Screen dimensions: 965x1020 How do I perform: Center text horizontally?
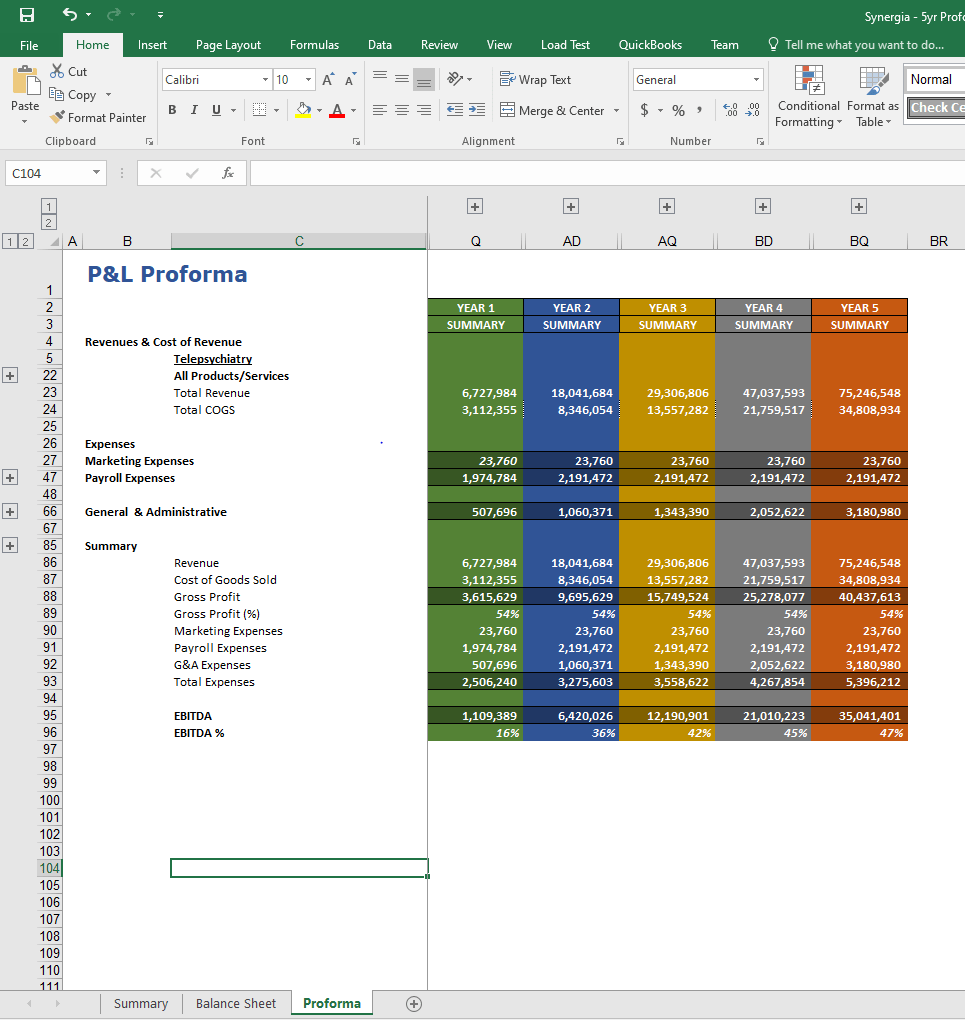point(402,111)
